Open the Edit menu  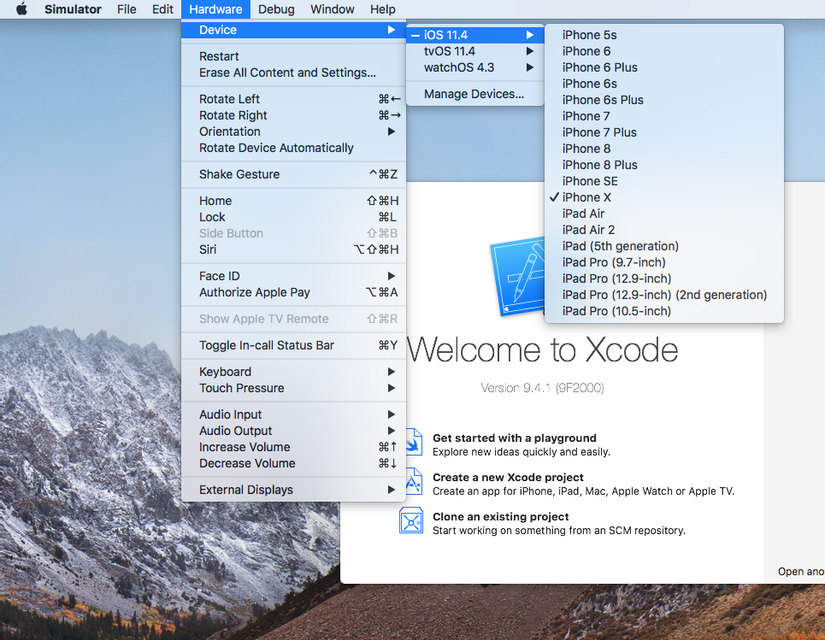tap(163, 9)
